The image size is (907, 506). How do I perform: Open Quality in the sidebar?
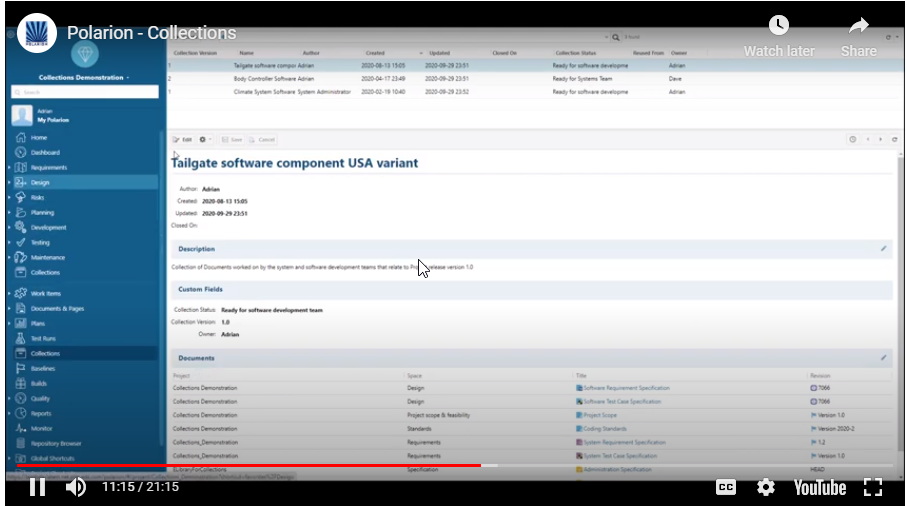point(40,399)
